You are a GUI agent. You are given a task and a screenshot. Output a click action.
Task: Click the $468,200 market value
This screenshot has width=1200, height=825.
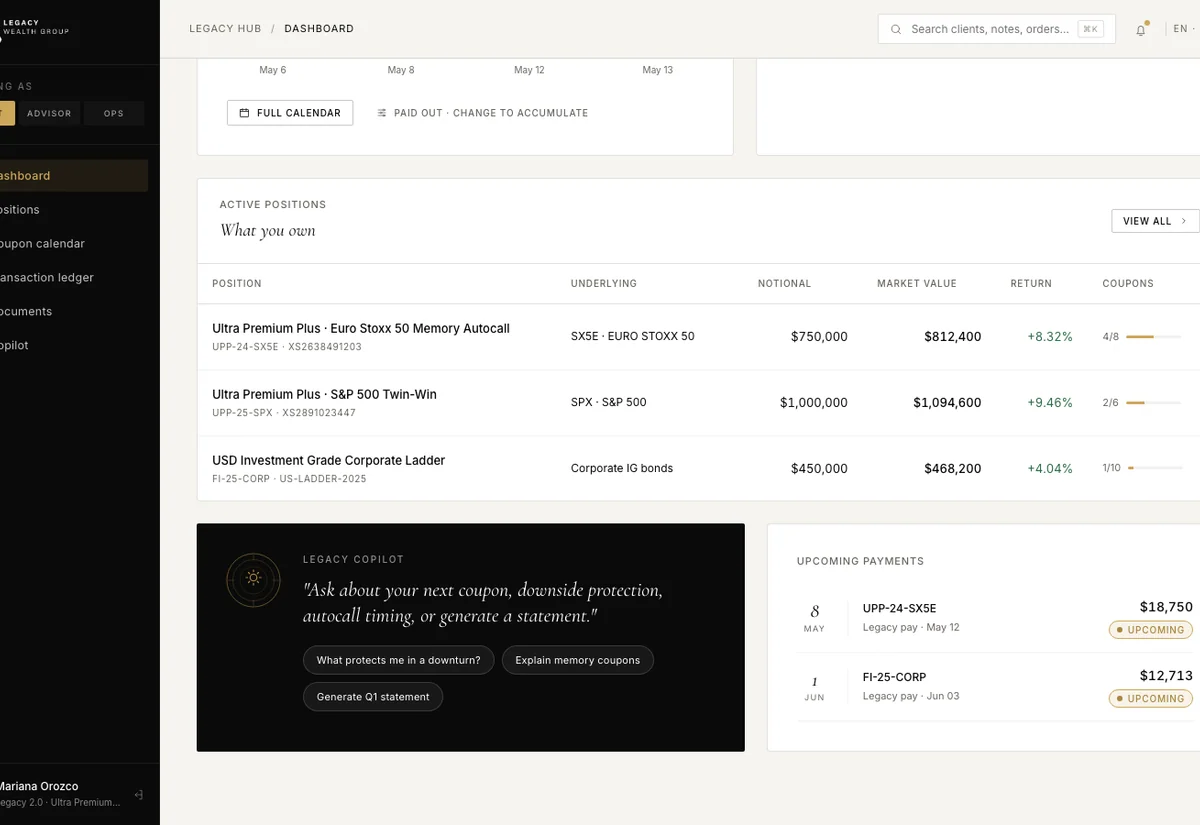[953, 469]
